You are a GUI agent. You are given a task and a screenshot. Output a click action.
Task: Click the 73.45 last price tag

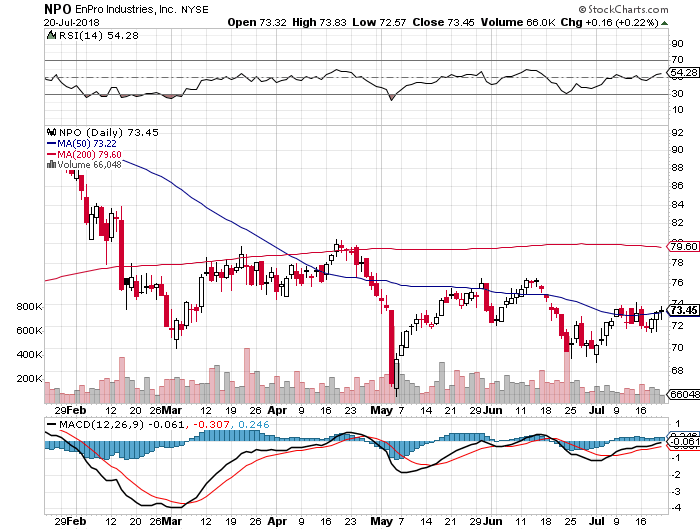click(684, 310)
